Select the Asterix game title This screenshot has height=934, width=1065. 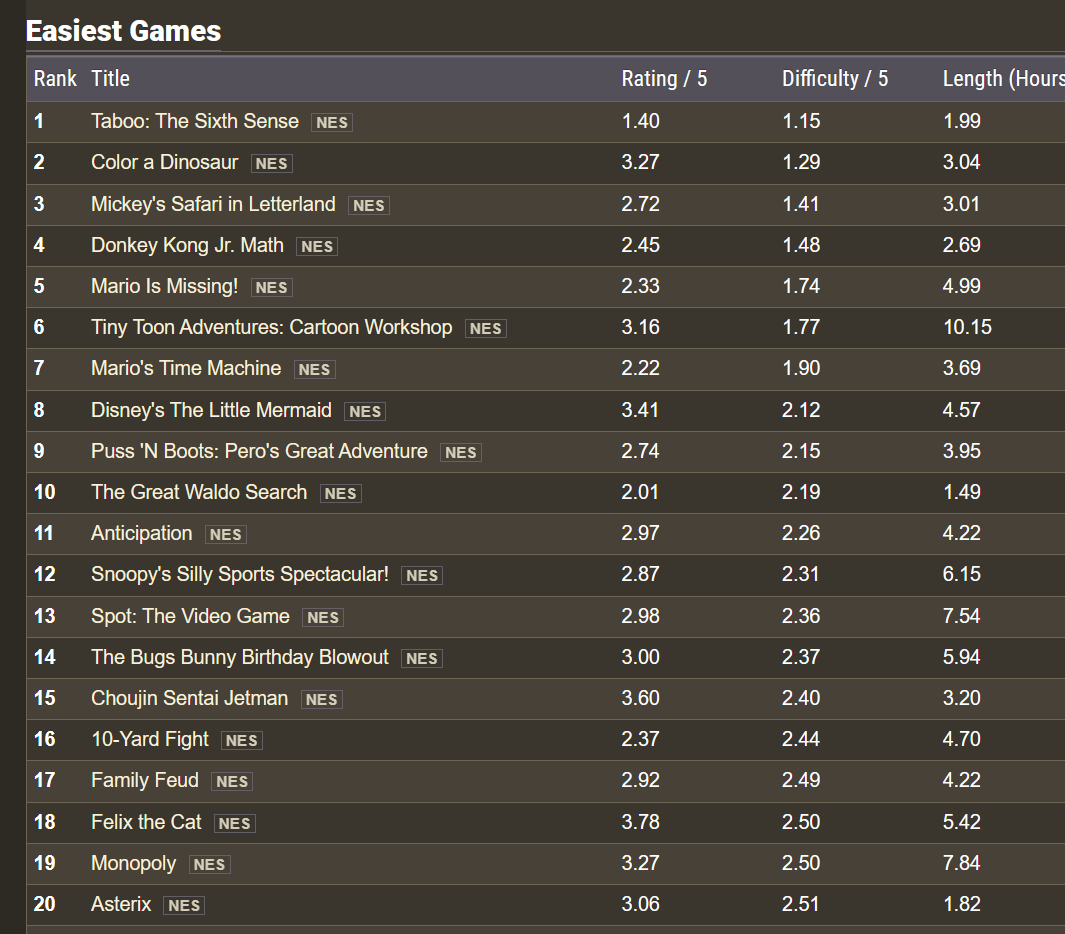(x=121, y=904)
